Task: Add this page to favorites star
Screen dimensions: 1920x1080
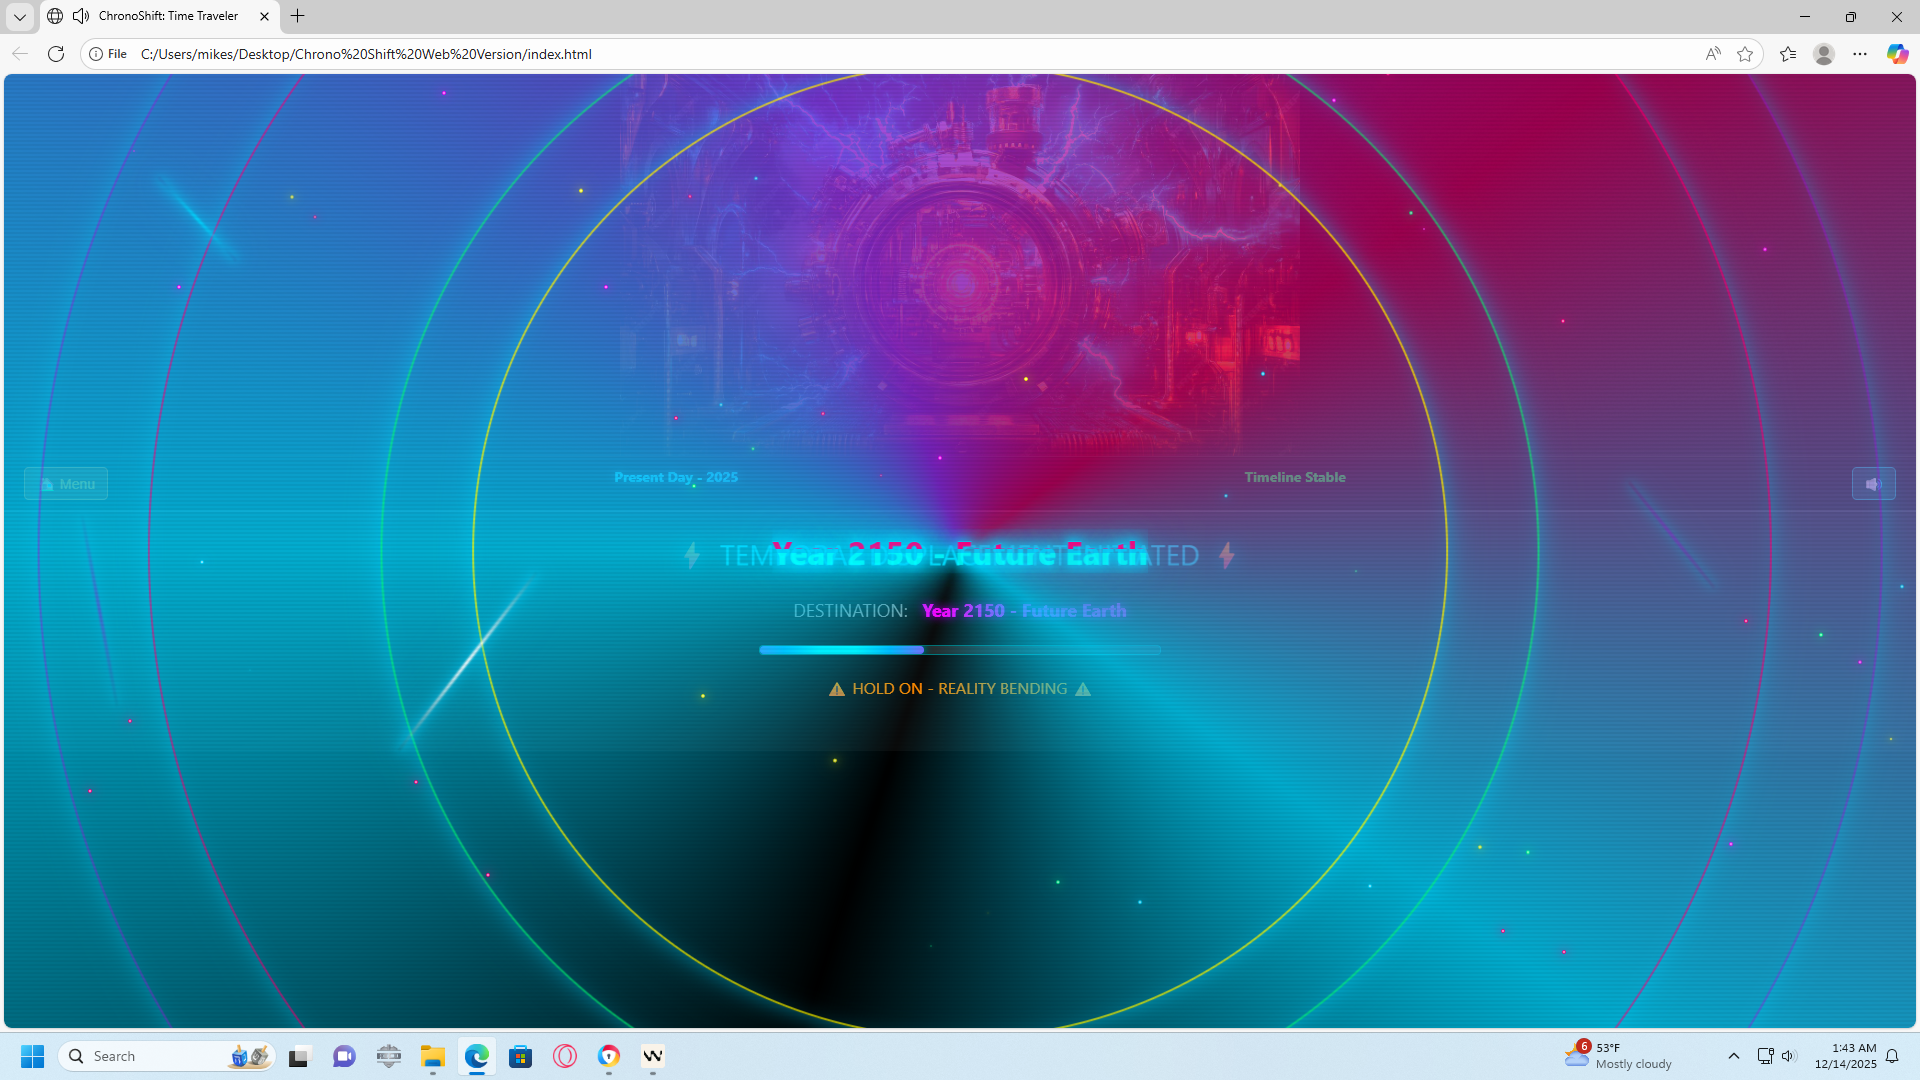Action: click(1745, 54)
